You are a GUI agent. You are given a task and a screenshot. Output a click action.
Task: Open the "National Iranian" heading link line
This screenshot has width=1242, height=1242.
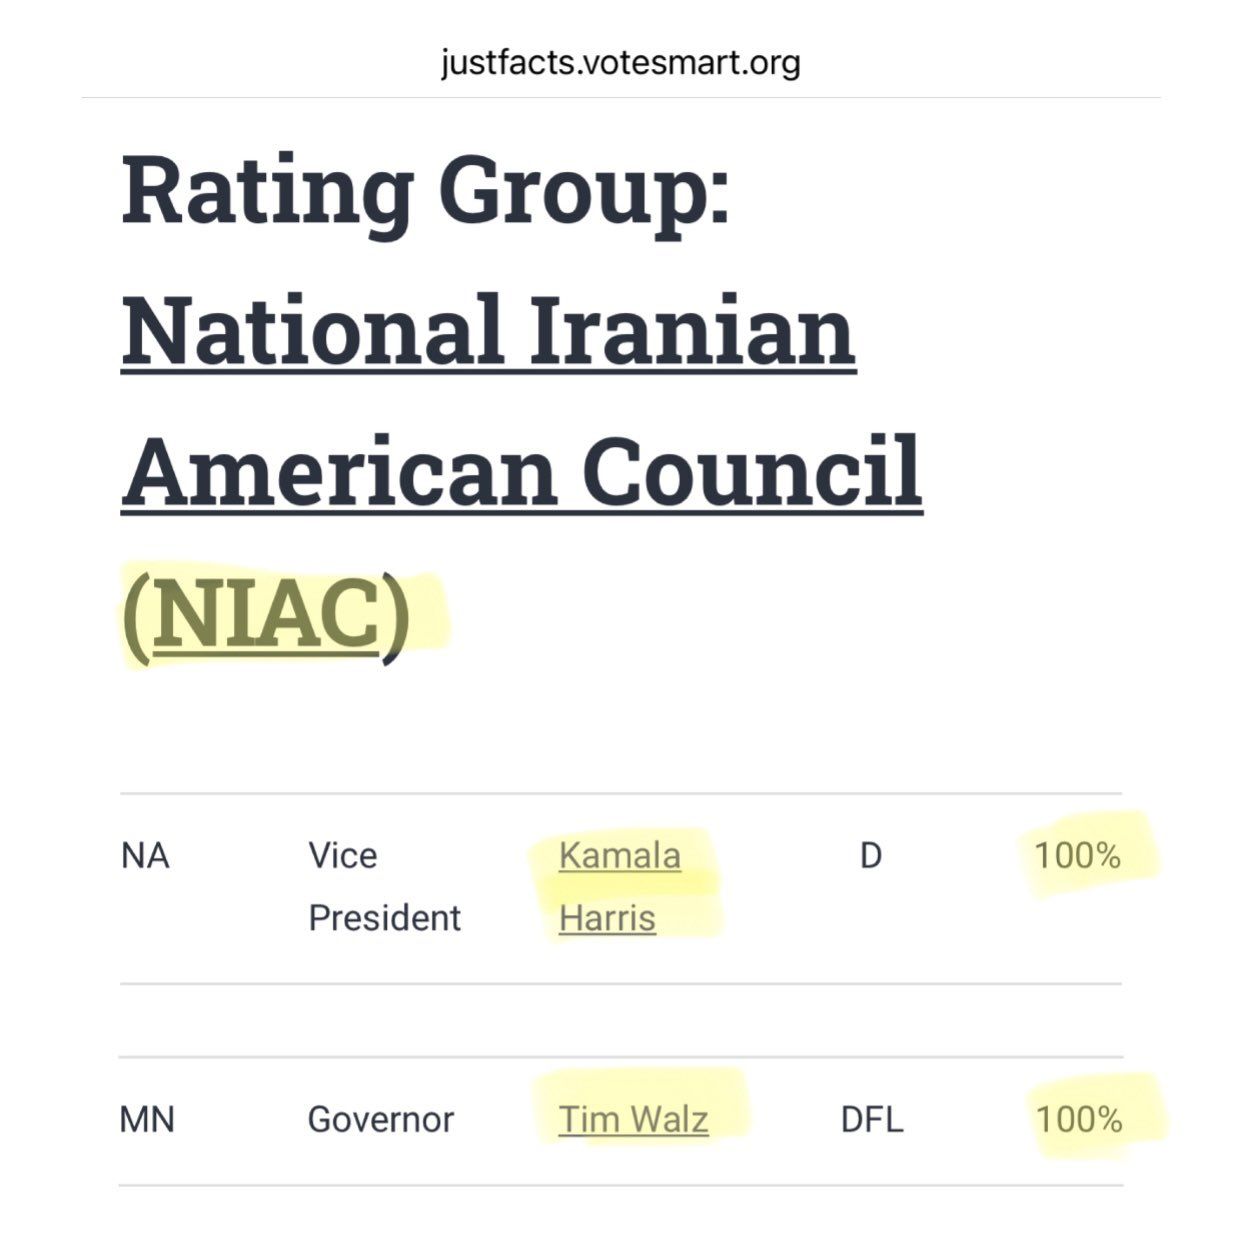(488, 330)
